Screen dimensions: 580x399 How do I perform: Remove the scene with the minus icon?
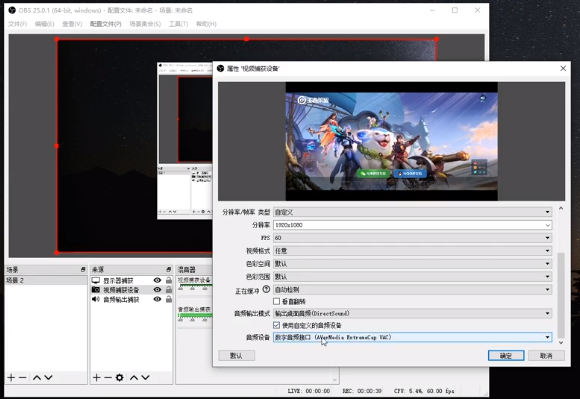23,378
